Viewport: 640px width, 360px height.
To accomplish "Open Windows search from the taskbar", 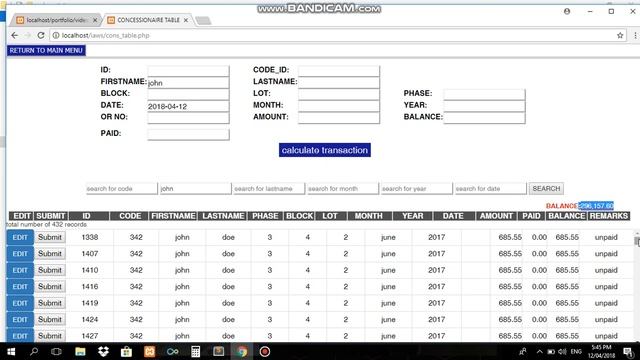I will click(x=34, y=351).
